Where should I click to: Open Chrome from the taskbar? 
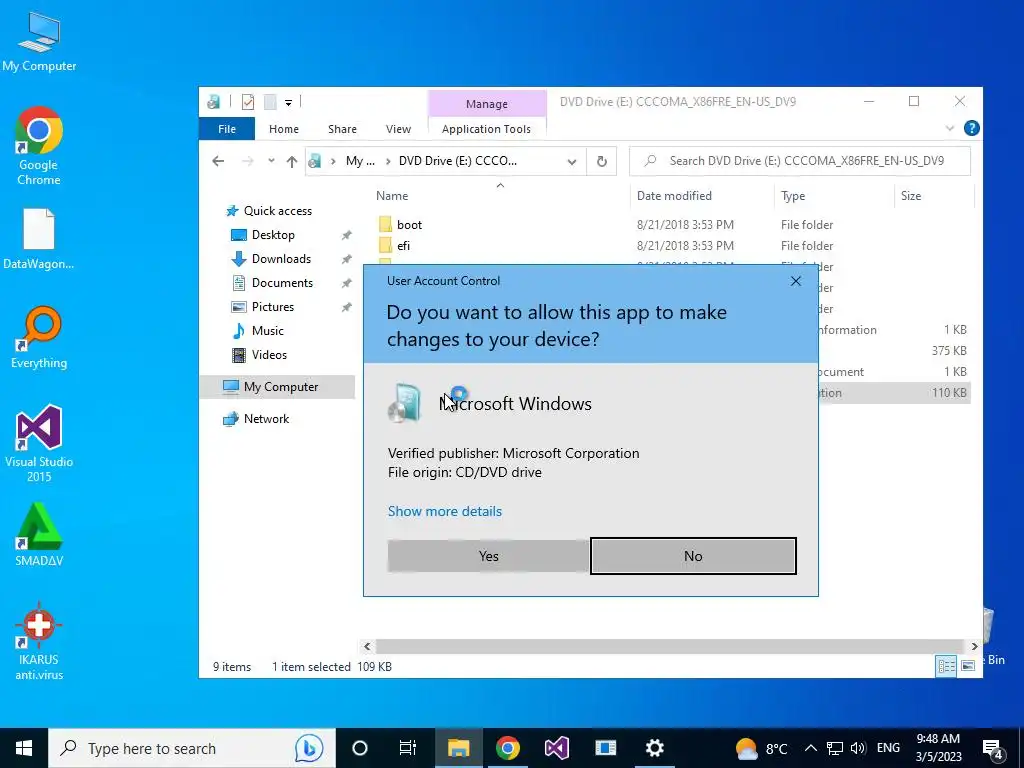pos(507,748)
